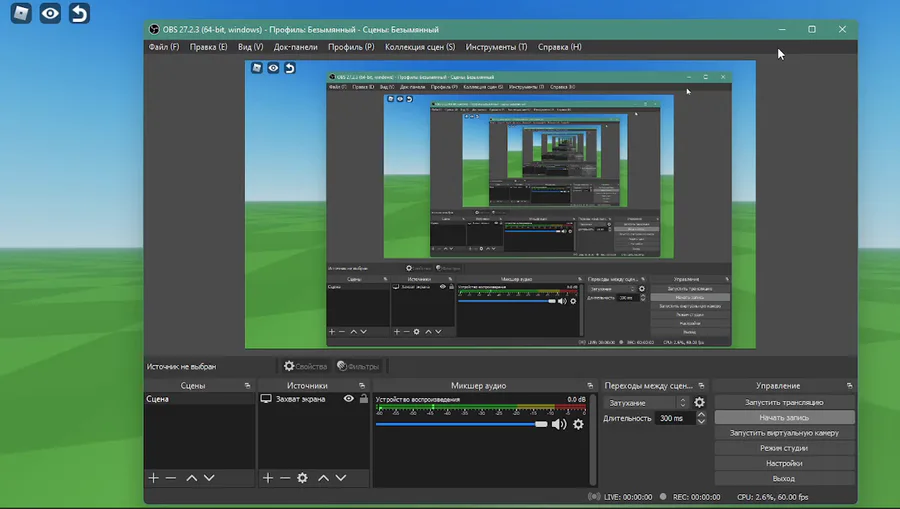Undock the Управление panel
This screenshot has width=900, height=509.
pos(849,386)
